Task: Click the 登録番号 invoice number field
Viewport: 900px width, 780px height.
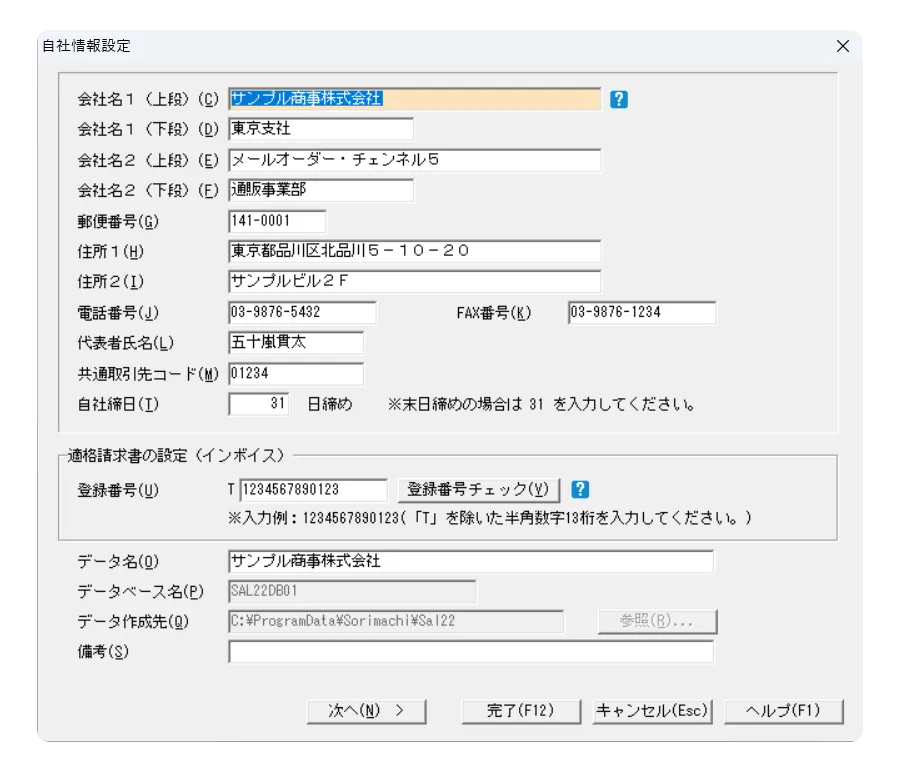Action: [313, 490]
